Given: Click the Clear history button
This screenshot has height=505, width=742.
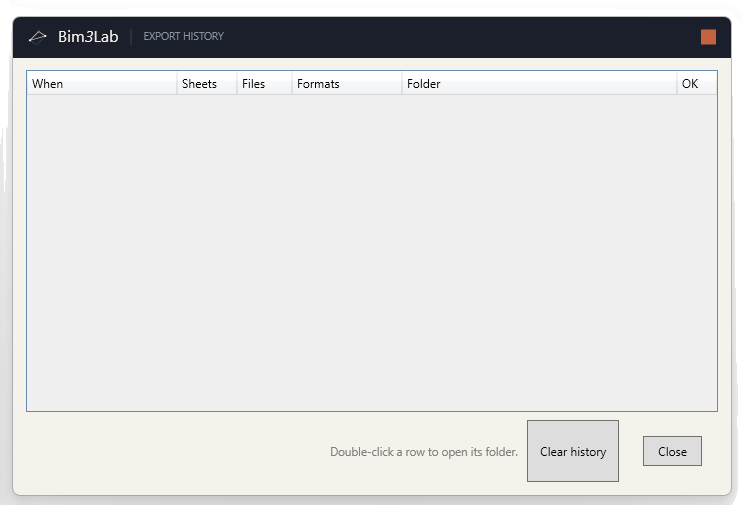Looking at the screenshot, I should click(573, 451).
